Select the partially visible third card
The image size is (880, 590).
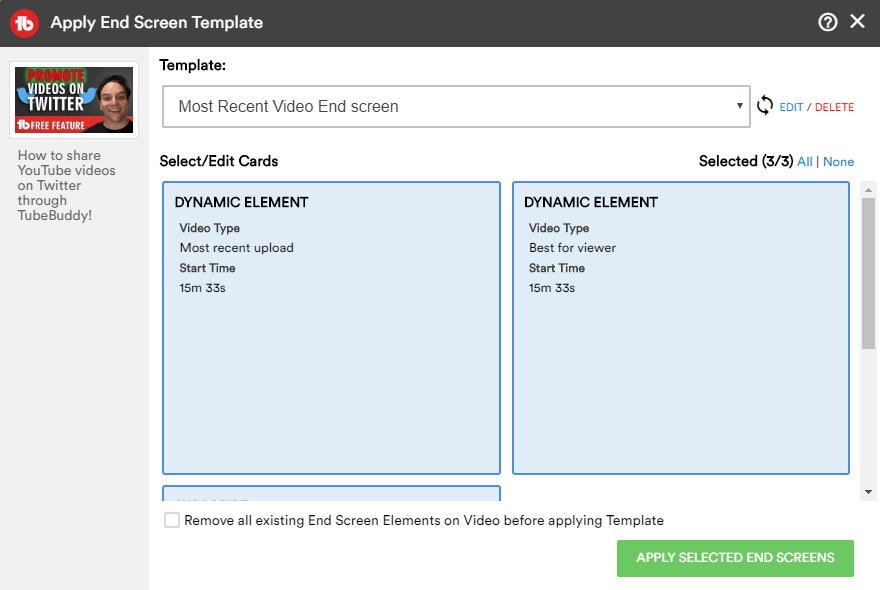(331, 493)
